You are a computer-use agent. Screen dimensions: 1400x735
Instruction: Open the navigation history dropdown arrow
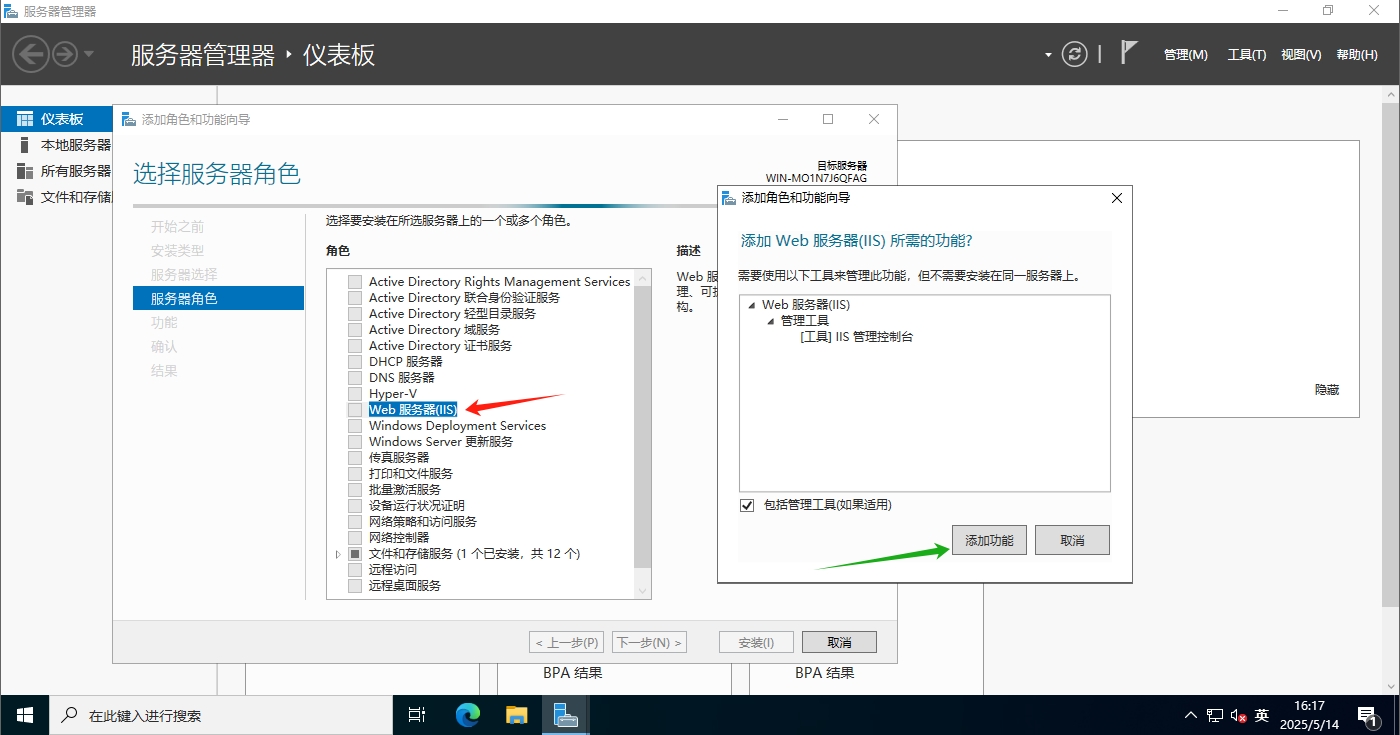[x=89, y=54]
